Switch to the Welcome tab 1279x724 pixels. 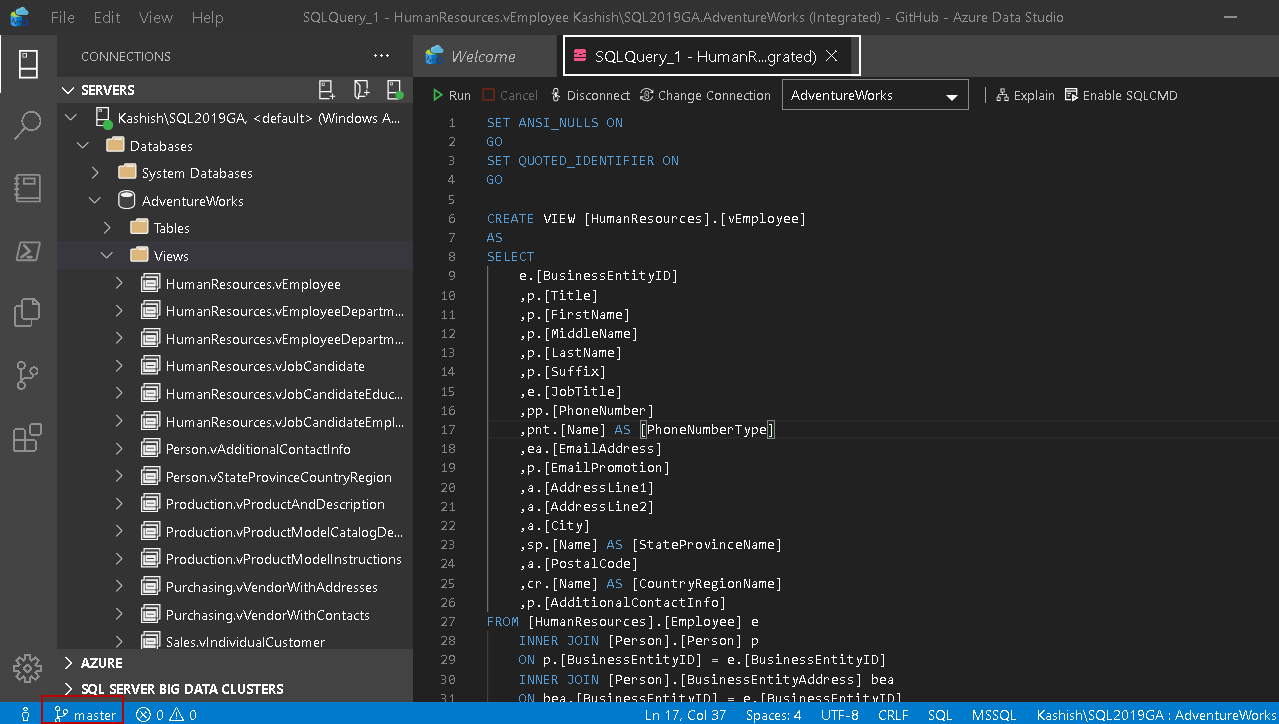pos(483,56)
